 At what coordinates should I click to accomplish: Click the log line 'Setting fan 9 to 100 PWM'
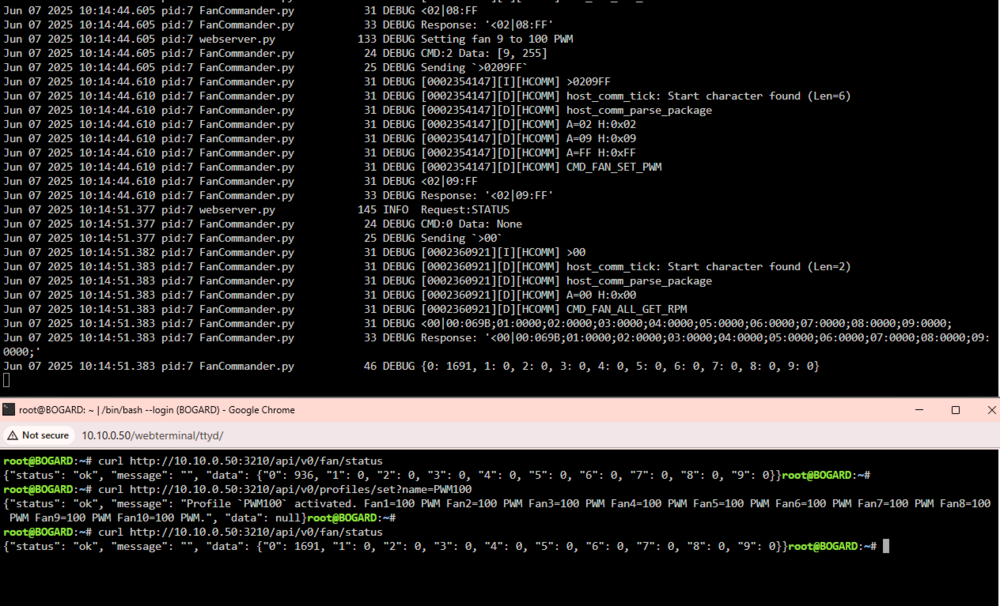point(497,39)
